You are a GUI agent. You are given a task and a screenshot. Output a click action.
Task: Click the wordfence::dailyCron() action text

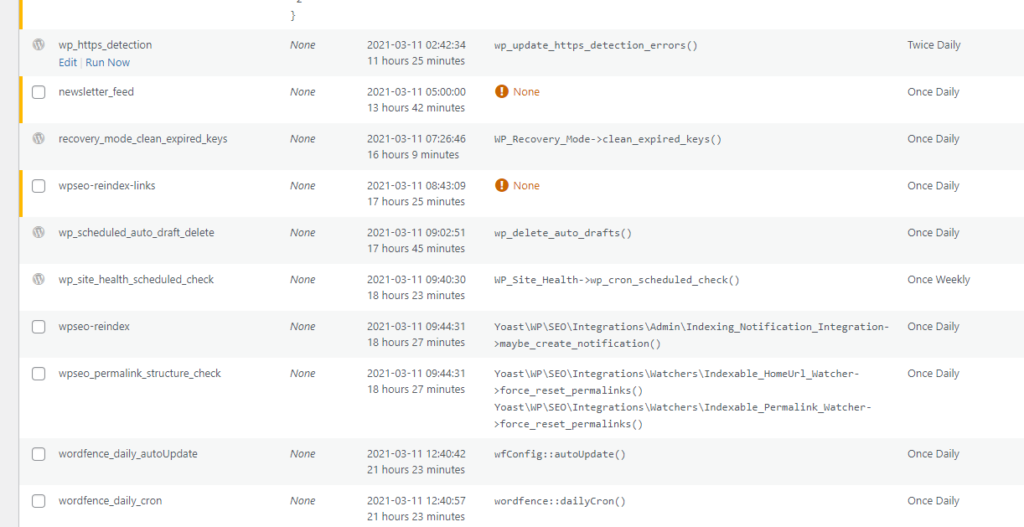pos(560,502)
